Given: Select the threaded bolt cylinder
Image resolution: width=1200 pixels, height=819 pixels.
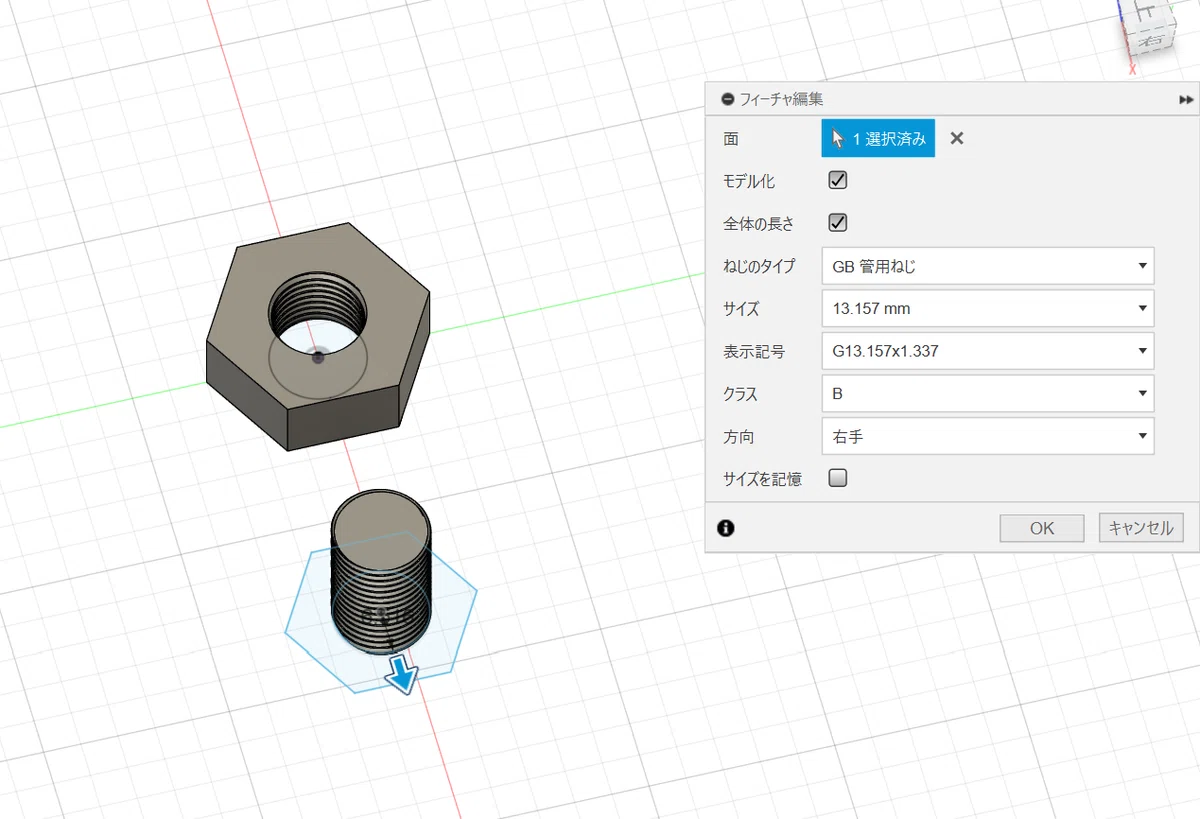Looking at the screenshot, I should (381, 570).
